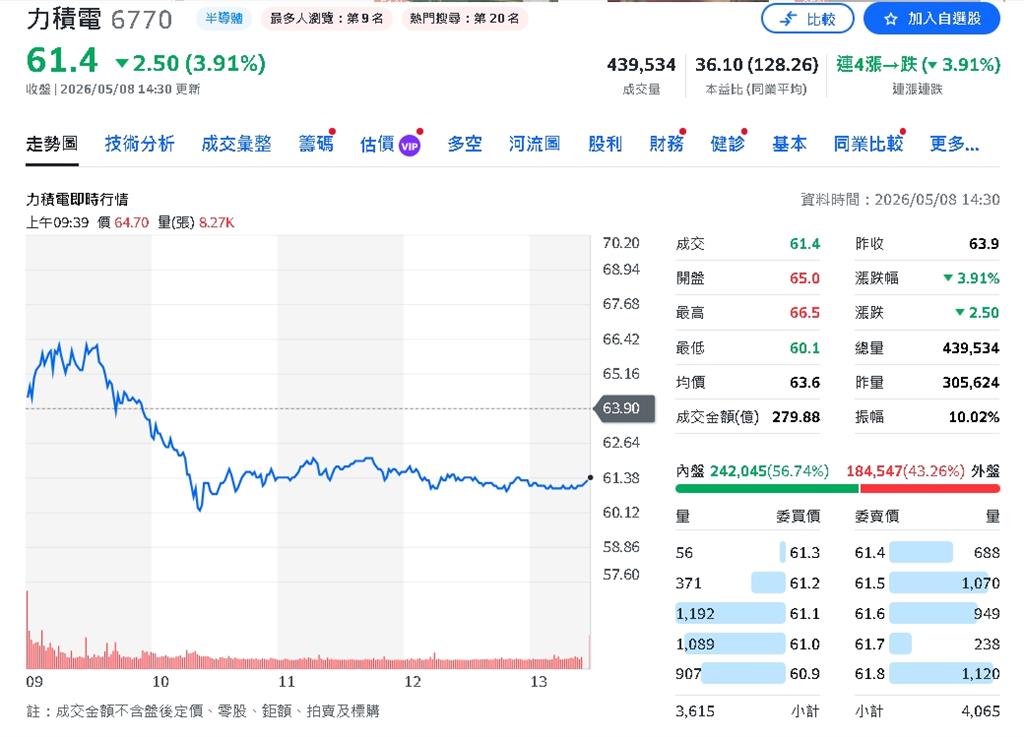Click the green 內盤 portion of ratio bar
The height and width of the screenshot is (737, 1024).
coord(767,488)
